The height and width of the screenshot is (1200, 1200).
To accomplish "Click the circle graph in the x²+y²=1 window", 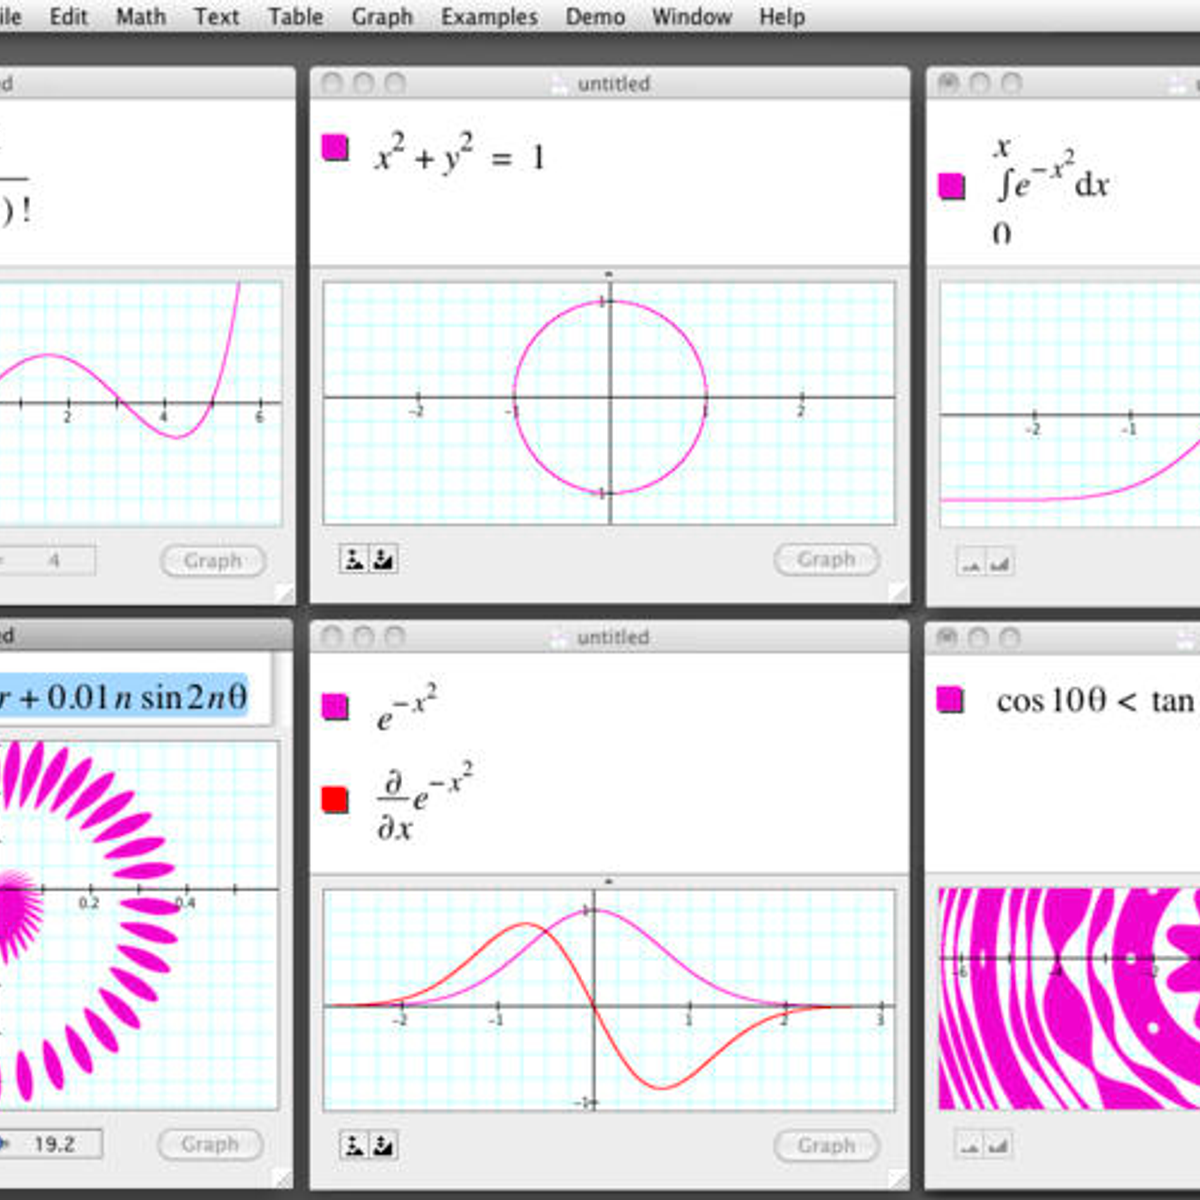I will pyautogui.click(x=609, y=402).
